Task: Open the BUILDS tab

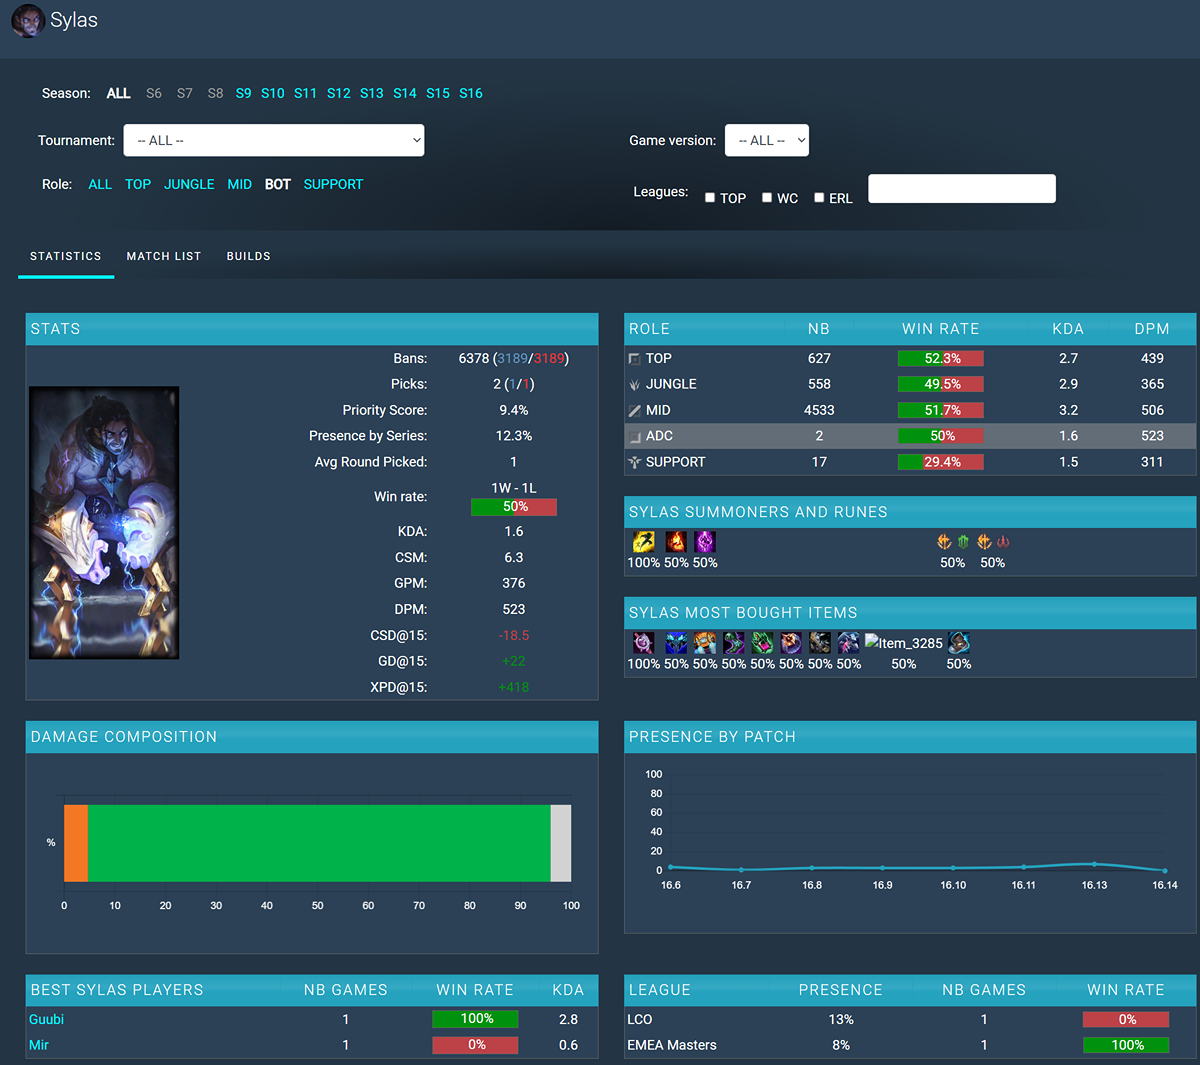Action: tap(249, 256)
